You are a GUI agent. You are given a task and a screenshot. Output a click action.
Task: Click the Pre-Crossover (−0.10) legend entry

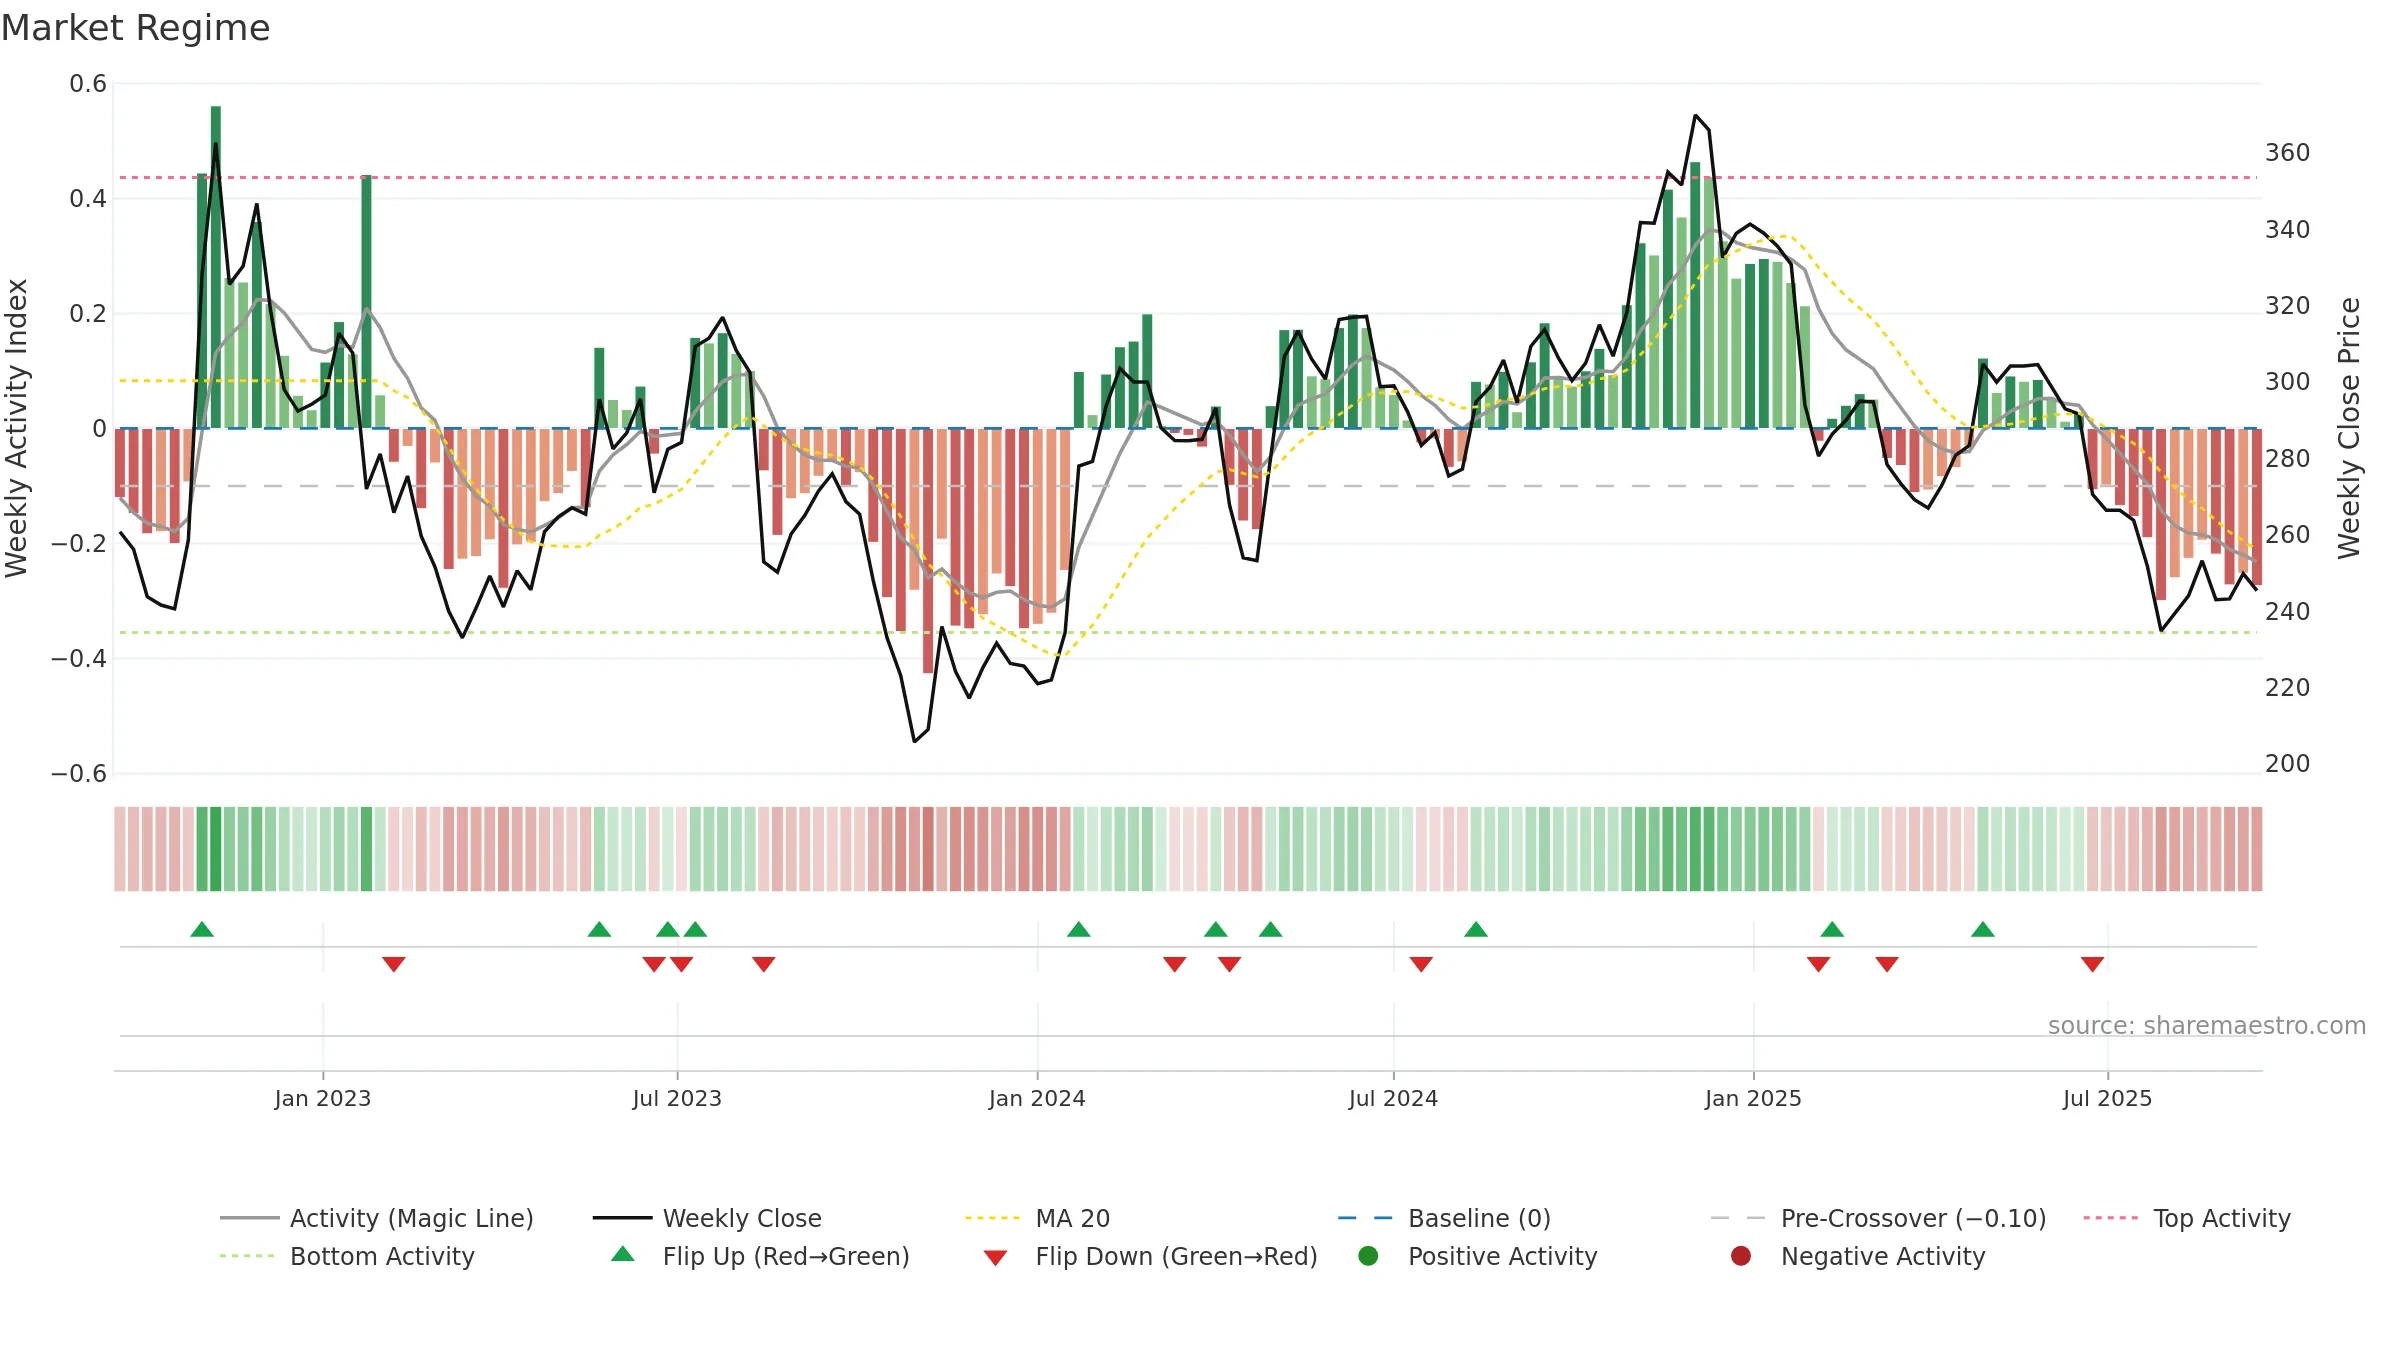[x=1879, y=1218]
